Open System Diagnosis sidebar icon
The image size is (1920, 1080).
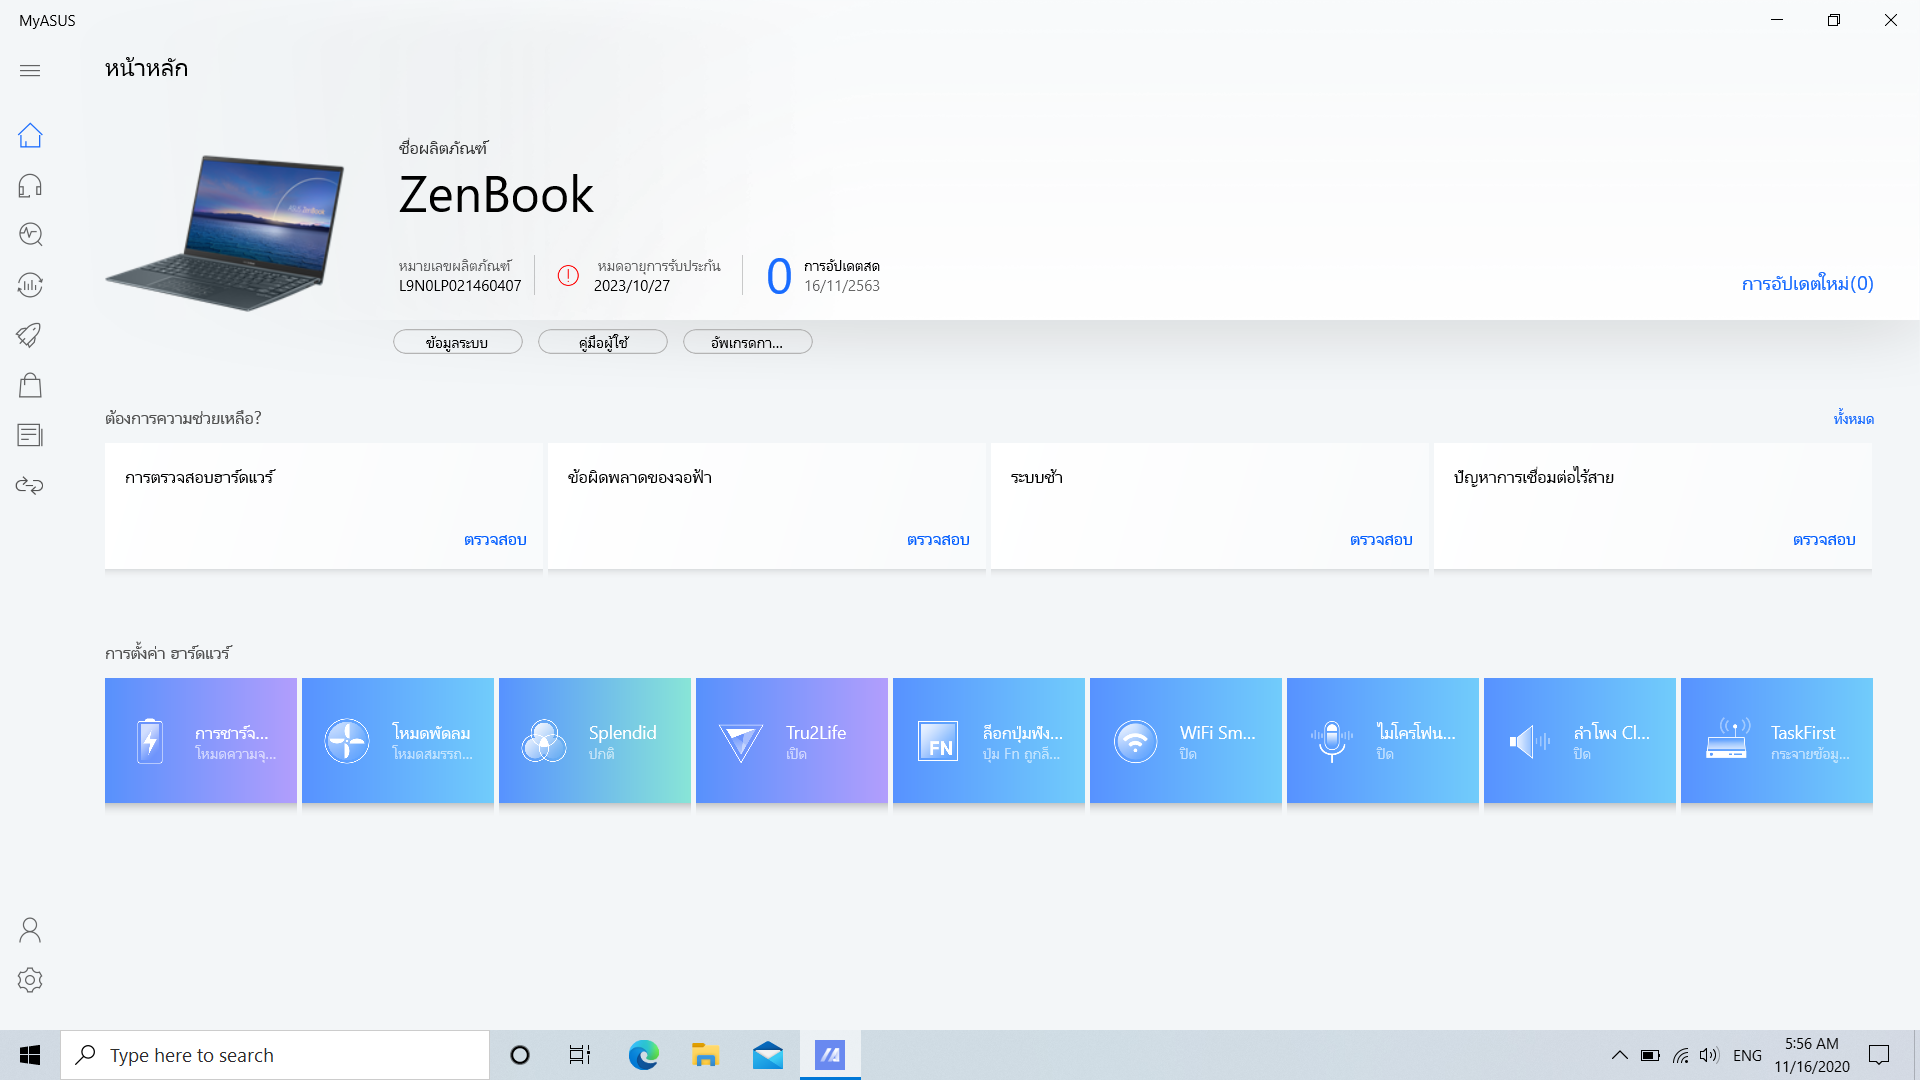[x=30, y=234]
